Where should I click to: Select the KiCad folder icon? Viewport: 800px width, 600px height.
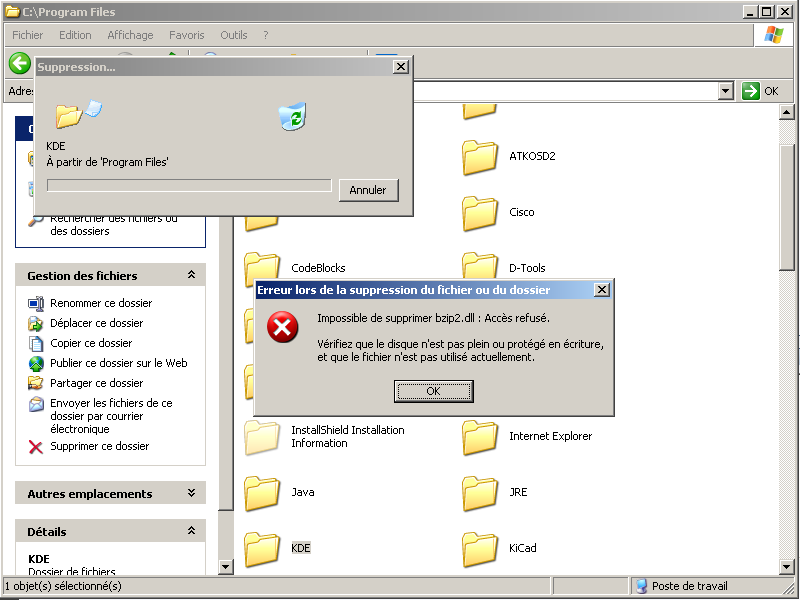[480, 549]
